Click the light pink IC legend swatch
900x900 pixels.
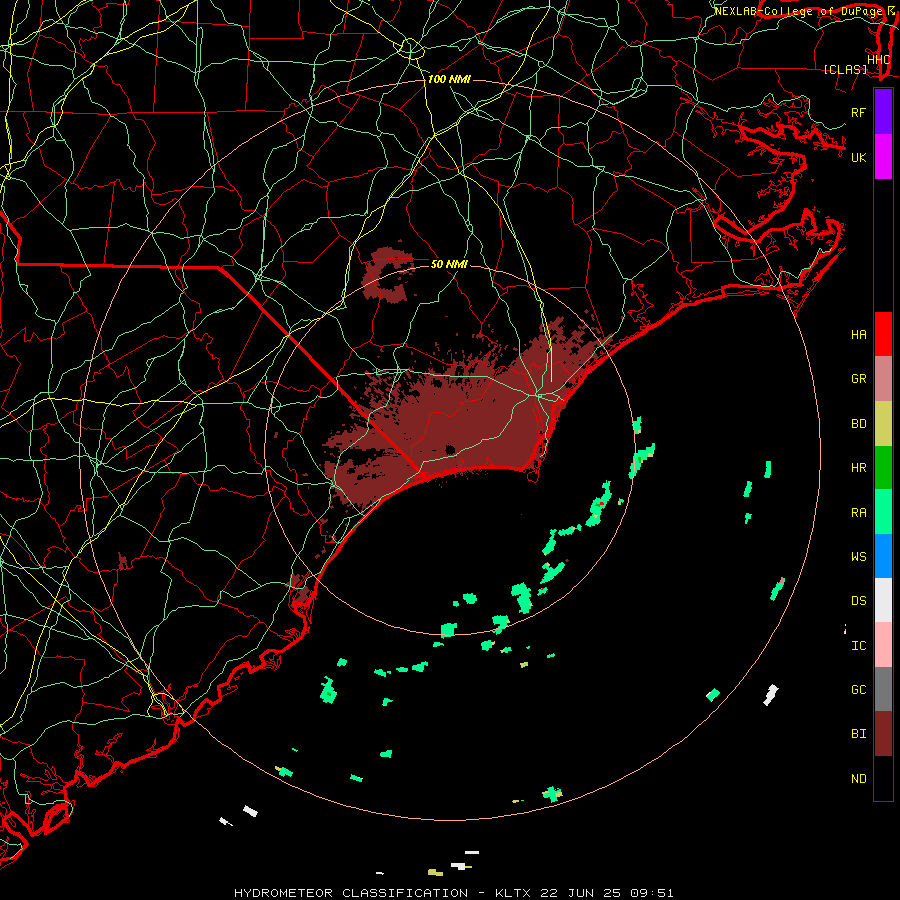(883, 645)
